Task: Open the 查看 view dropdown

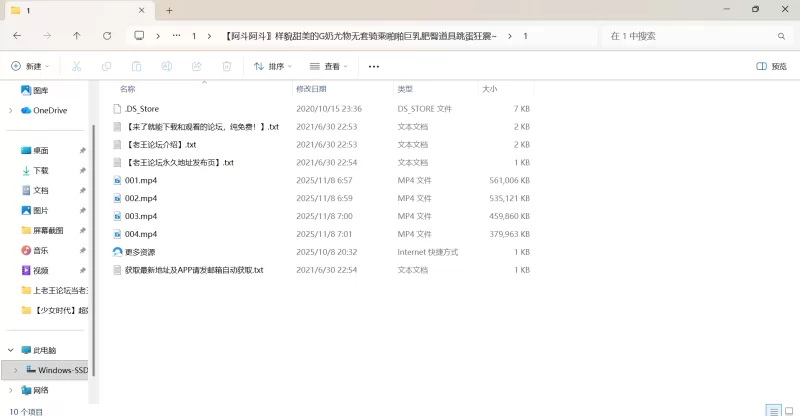Action: click(330, 67)
